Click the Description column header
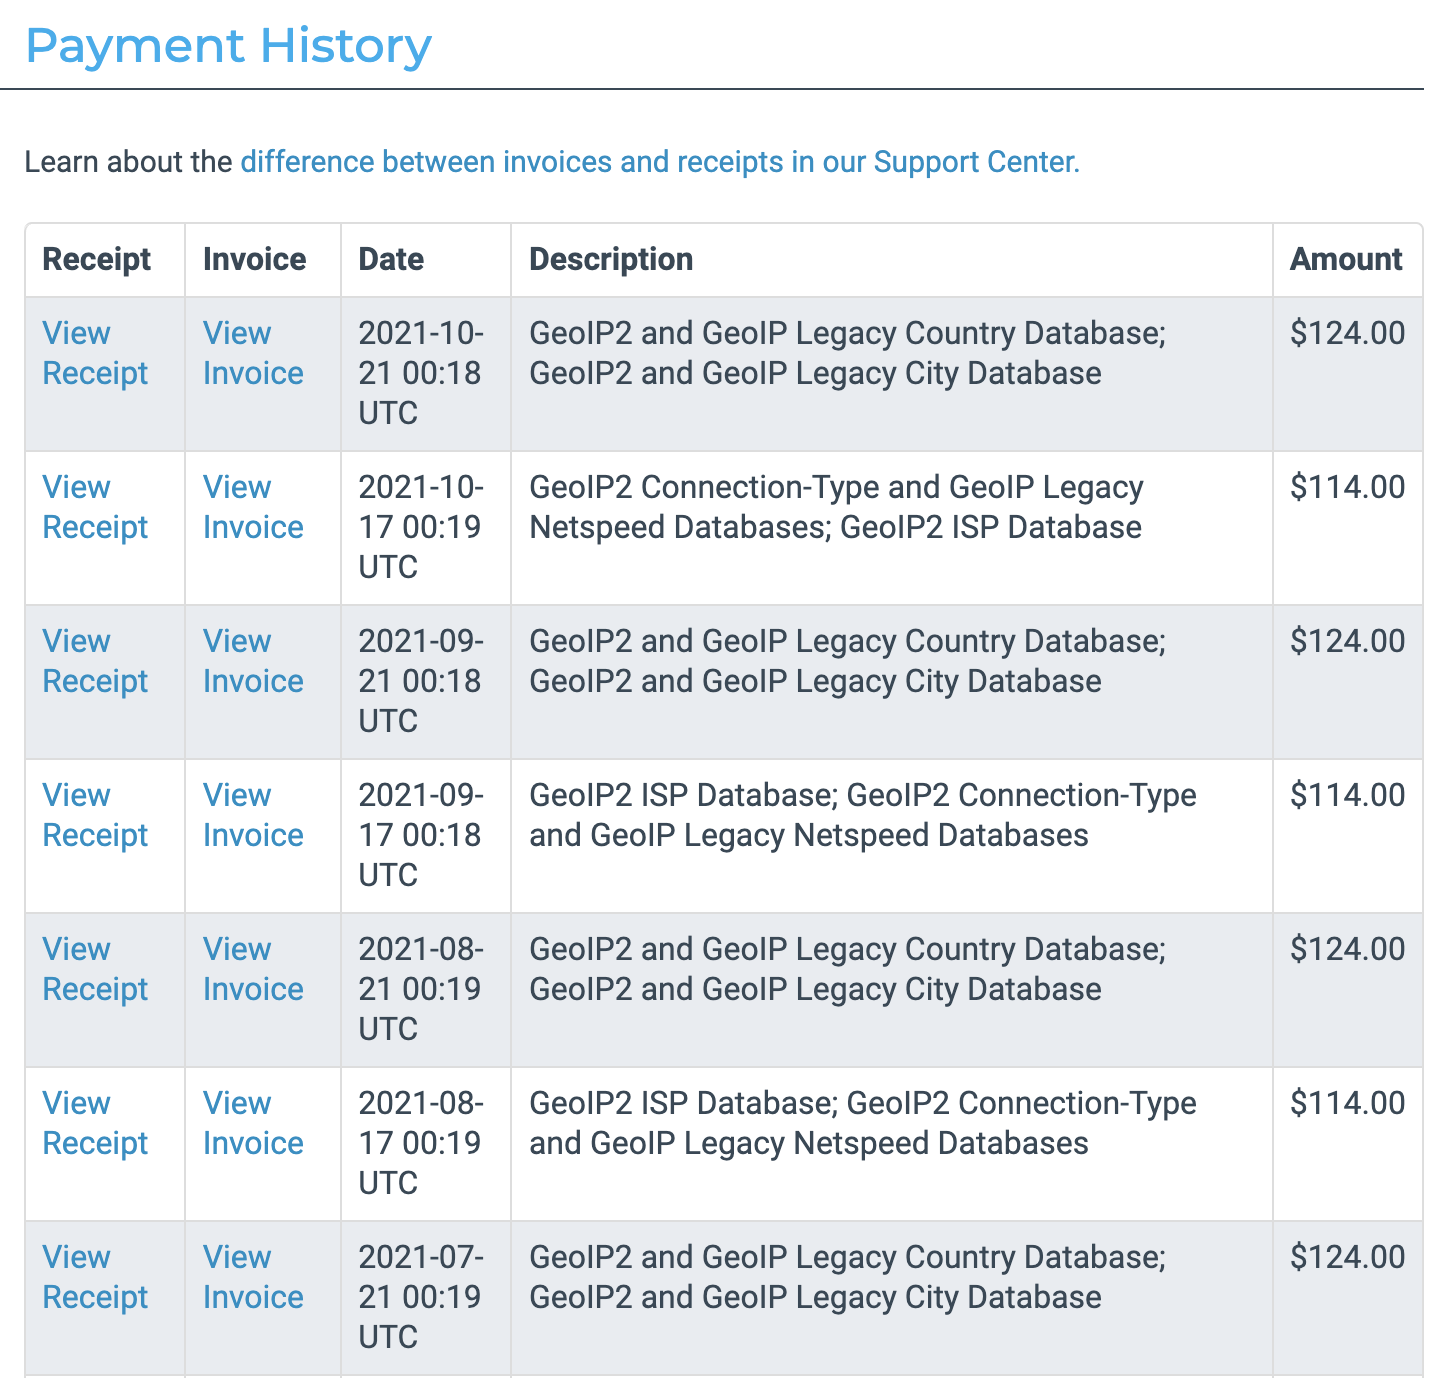Image resolution: width=1452 pixels, height=1378 pixels. click(611, 259)
